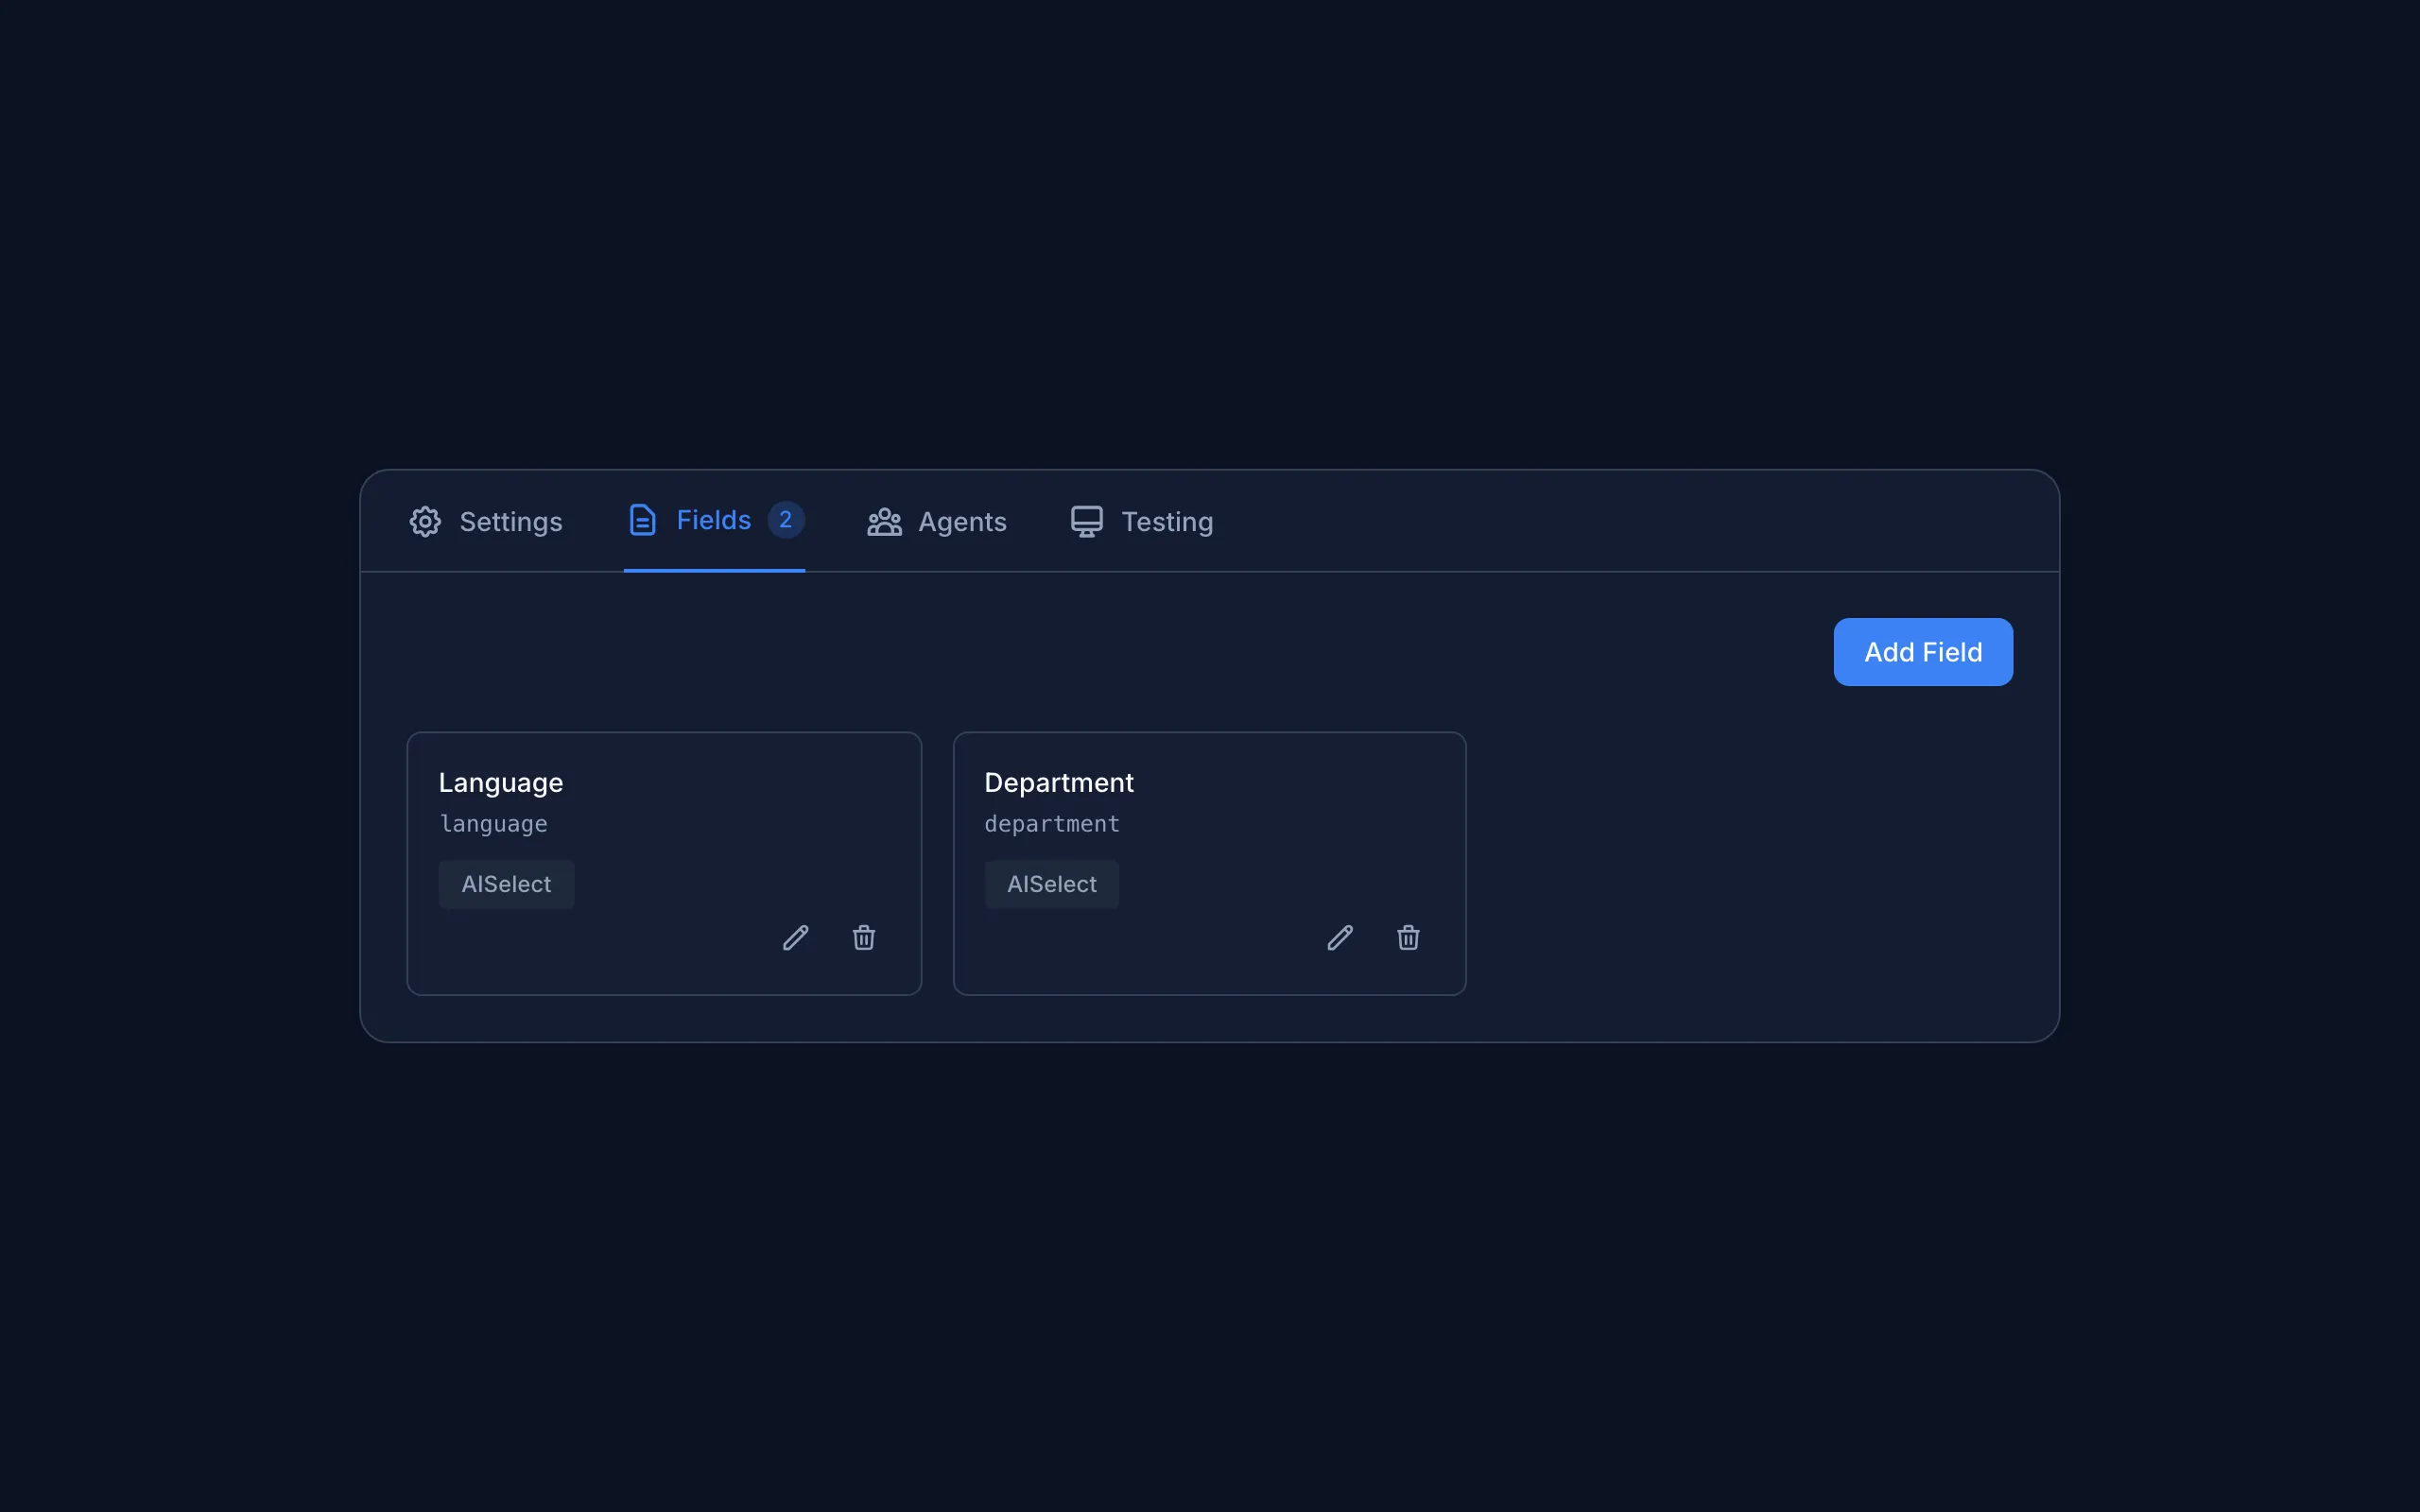Click the trash icon on the Language card

click(864, 937)
